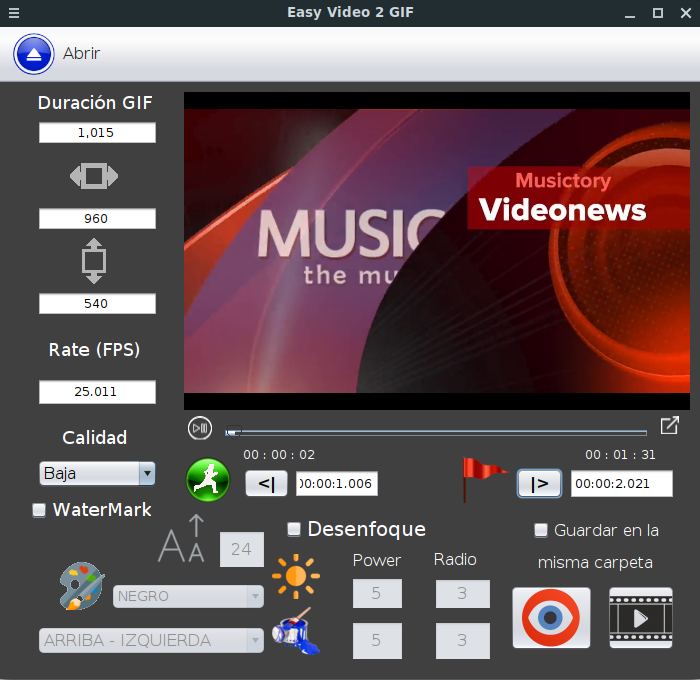The image size is (700, 680).
Task: Click the orange sun brightness icon
Action: [296, 576]
